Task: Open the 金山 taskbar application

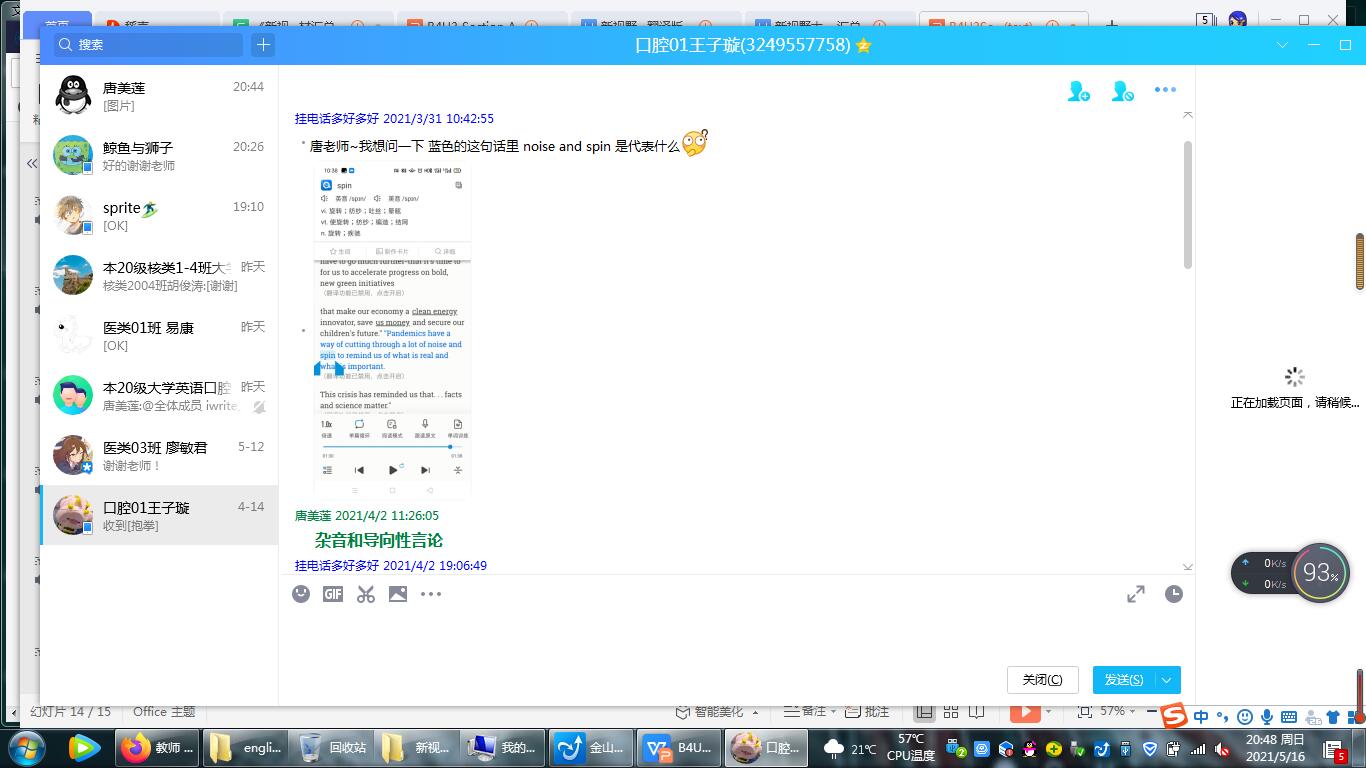Action: tap(591, 748)
